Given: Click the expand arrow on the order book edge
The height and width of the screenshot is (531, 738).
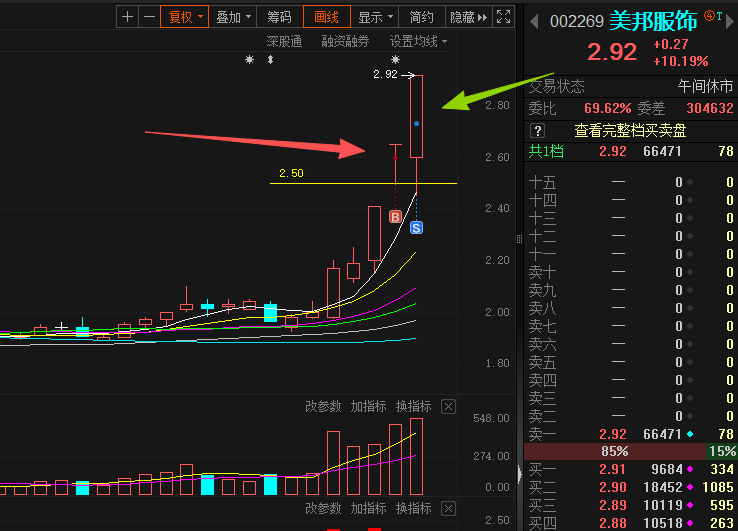Looking at the screenshot, I should click(520, 474).
